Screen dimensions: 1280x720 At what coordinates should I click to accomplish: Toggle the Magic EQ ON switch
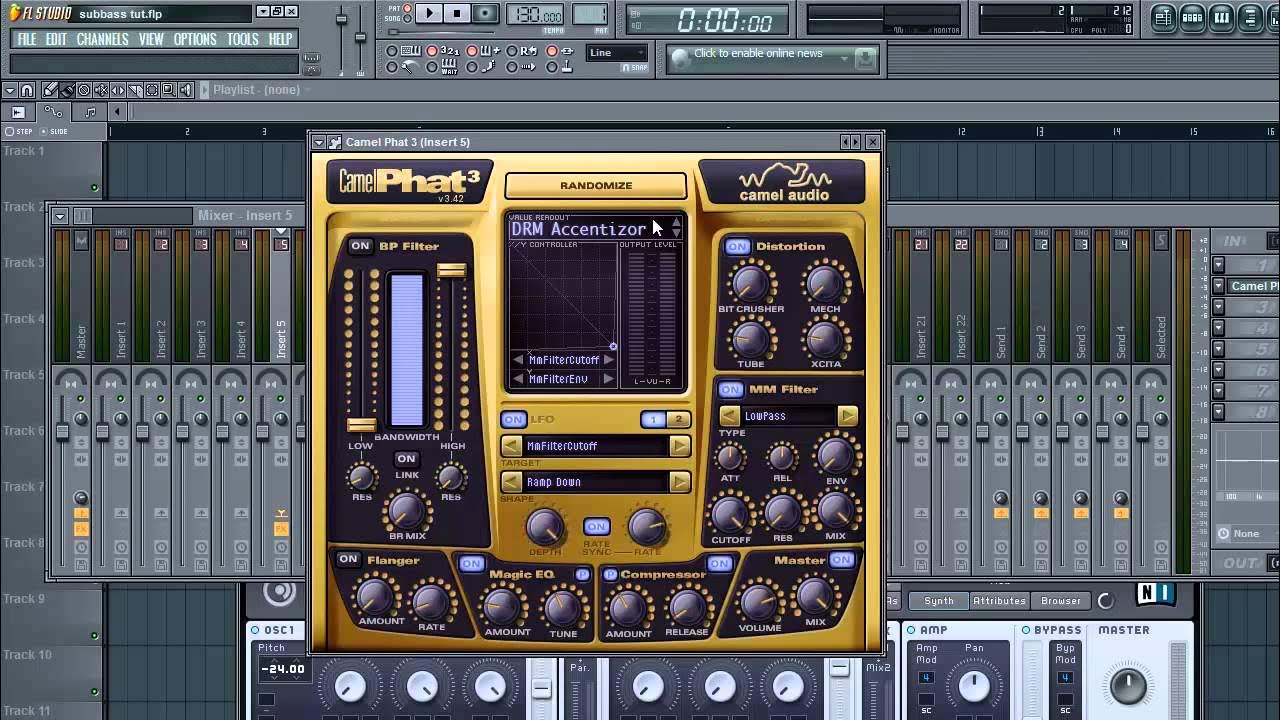coord(472,563)
